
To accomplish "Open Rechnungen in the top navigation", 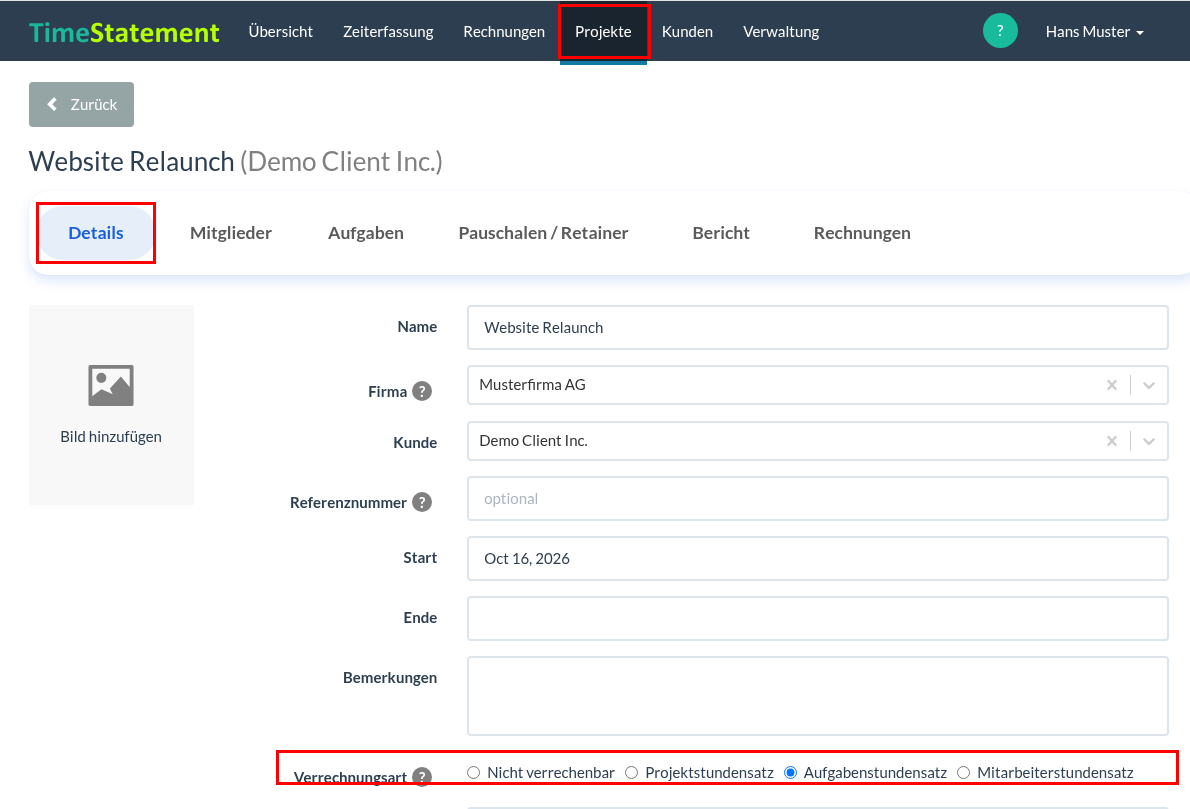I will (x=504, y=32).
